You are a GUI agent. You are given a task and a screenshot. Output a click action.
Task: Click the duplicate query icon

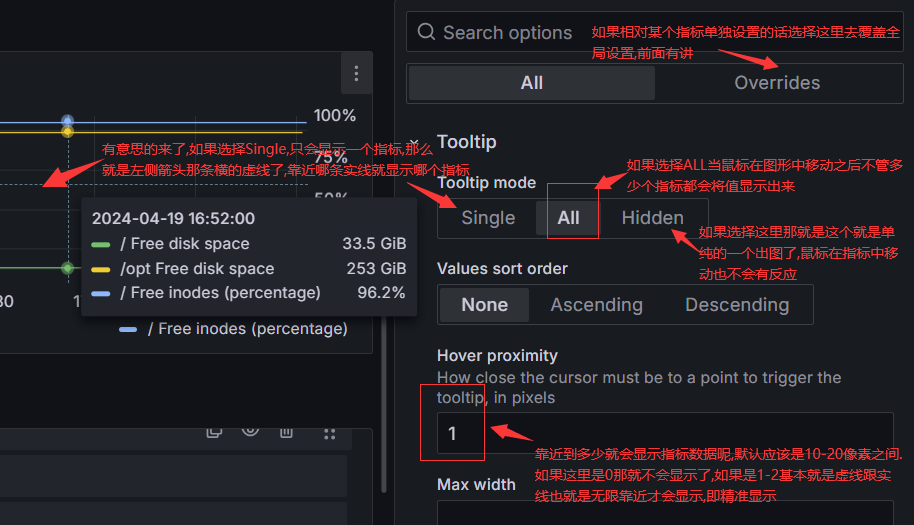[x=213, y=431]
